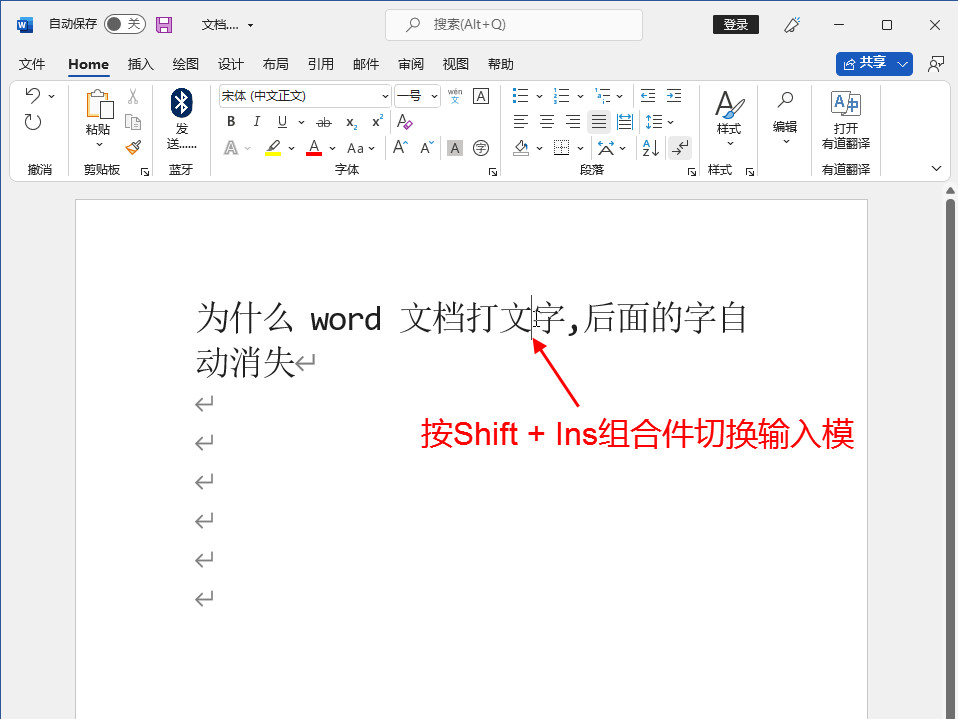Click the undo arrow icon
The width and height of the screenshot is (958, 719).
(x=33, y=96)
